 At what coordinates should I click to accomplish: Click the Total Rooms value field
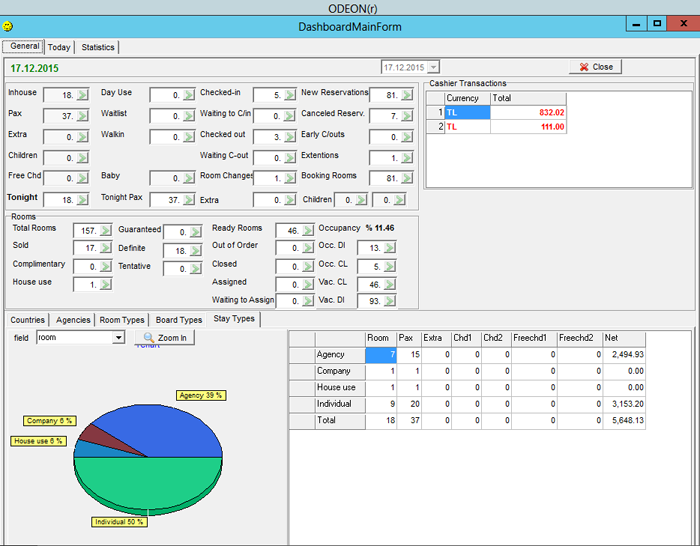(87, 230)
